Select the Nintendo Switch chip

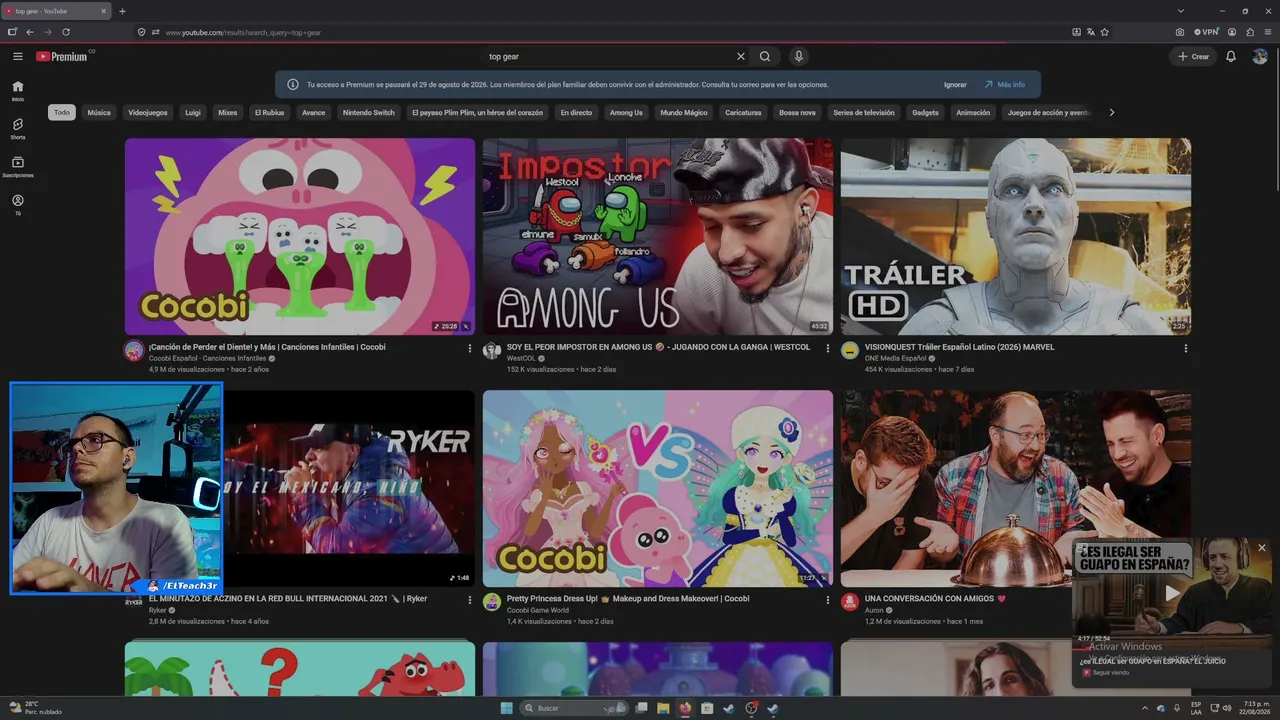point(369,113)
